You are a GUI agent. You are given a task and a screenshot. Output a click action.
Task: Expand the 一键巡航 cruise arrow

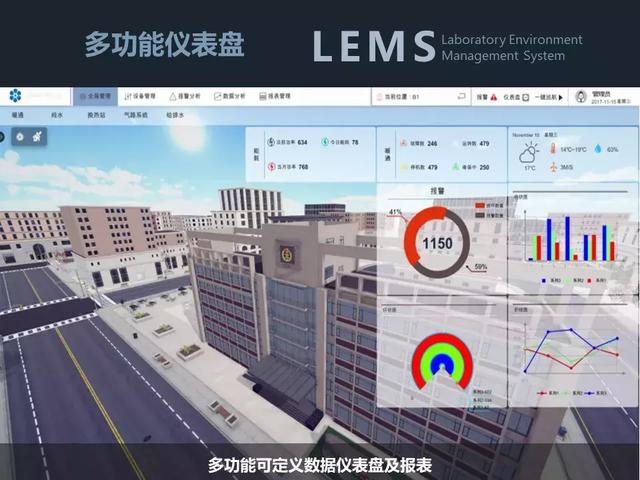point(560,97)
